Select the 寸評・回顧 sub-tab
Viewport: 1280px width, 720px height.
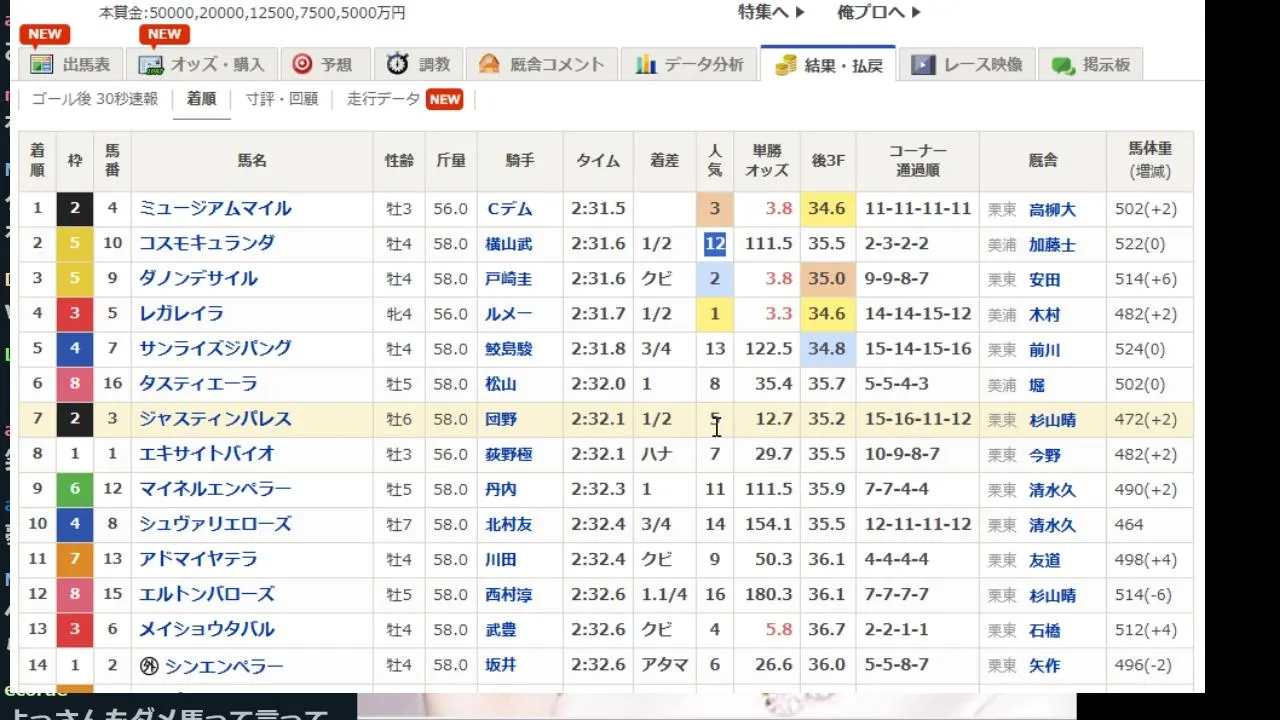coord(282,99)
